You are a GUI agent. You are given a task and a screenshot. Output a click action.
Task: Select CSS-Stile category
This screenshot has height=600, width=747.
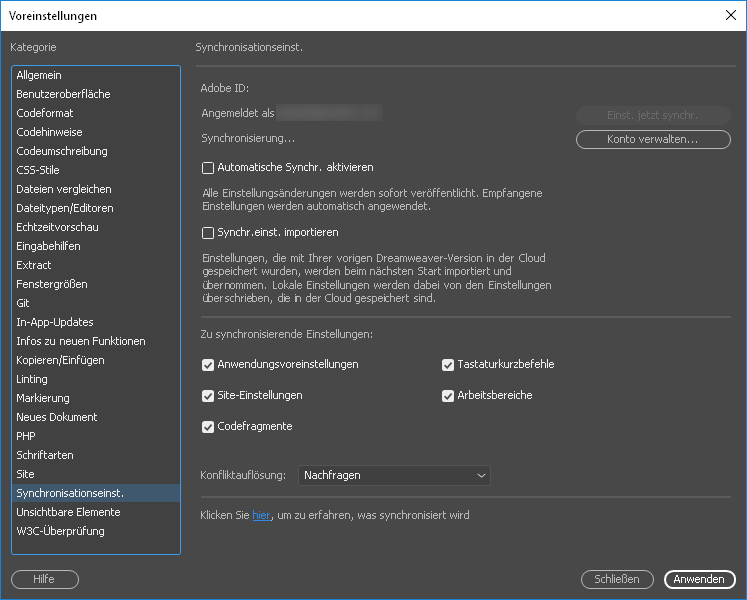click(96, 170)
